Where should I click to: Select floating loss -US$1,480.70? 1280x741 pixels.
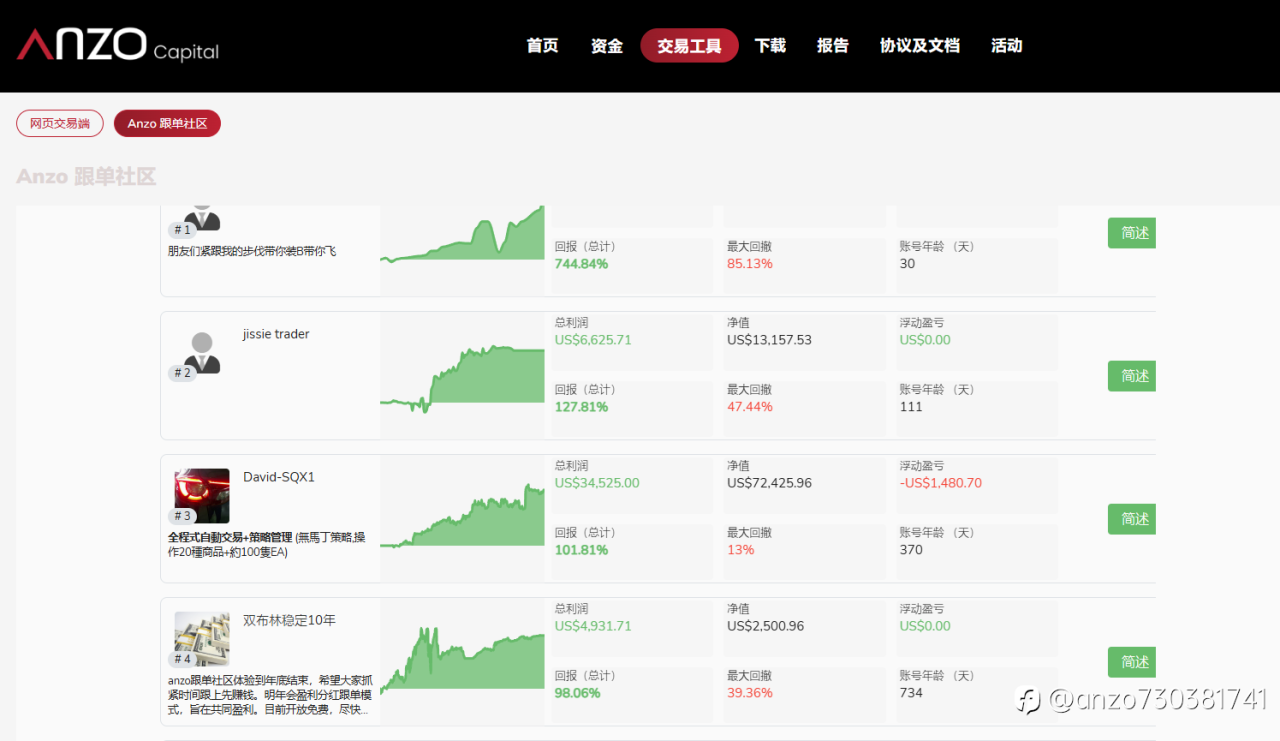[940, 483]
